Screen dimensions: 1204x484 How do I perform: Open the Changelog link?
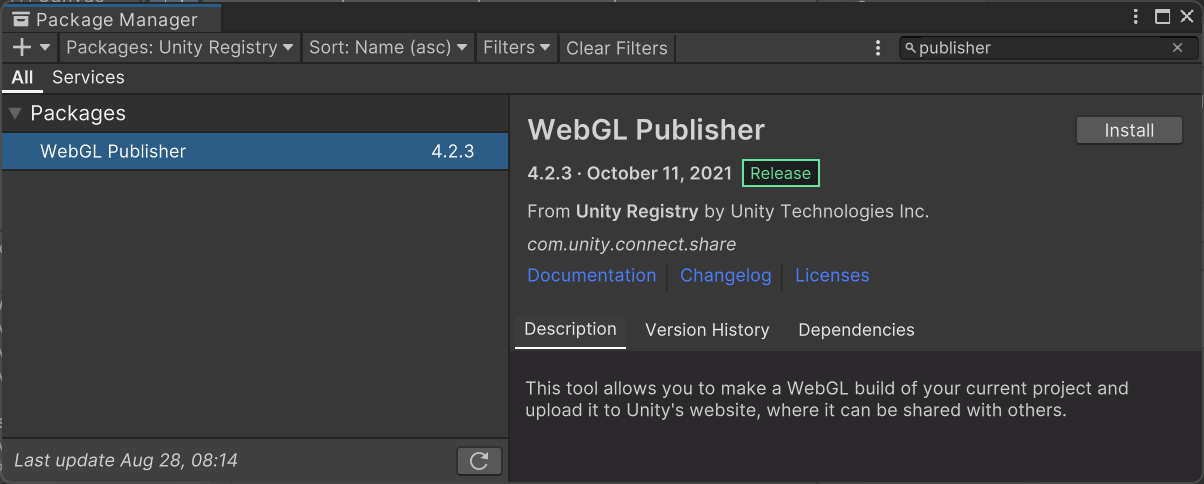pyautogui.click(x=725, y=275)
